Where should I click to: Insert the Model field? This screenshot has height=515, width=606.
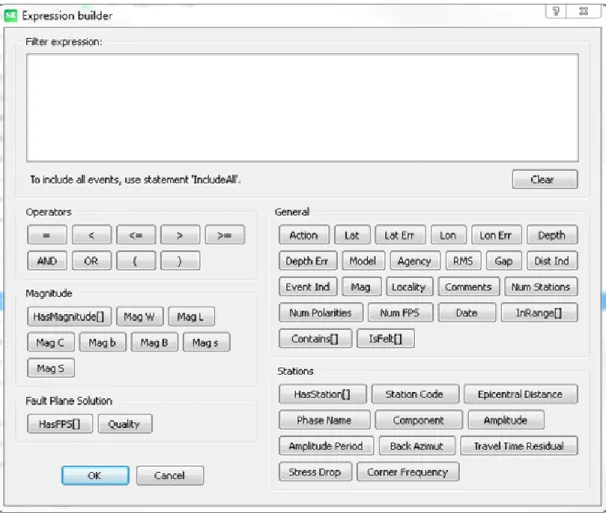point(363,261)
